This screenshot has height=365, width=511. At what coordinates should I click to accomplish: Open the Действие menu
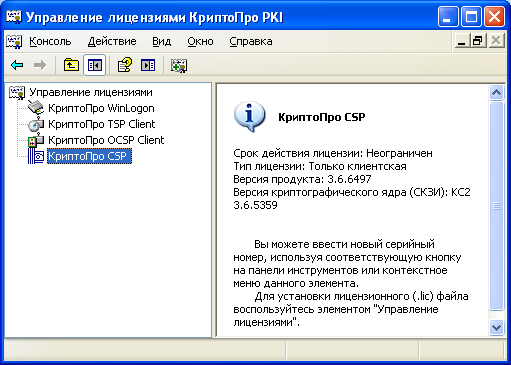112,41
